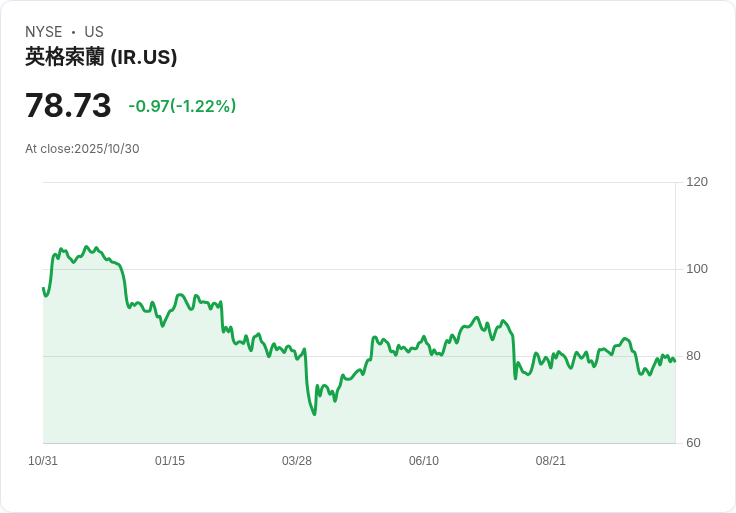
Task: Click the 78.73 closing price
Action: [x=68, y=106]
